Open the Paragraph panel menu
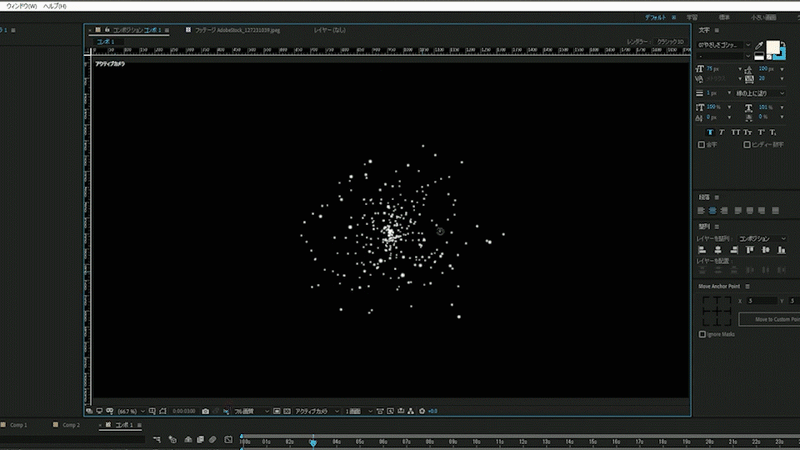 (x=716, y=197)
